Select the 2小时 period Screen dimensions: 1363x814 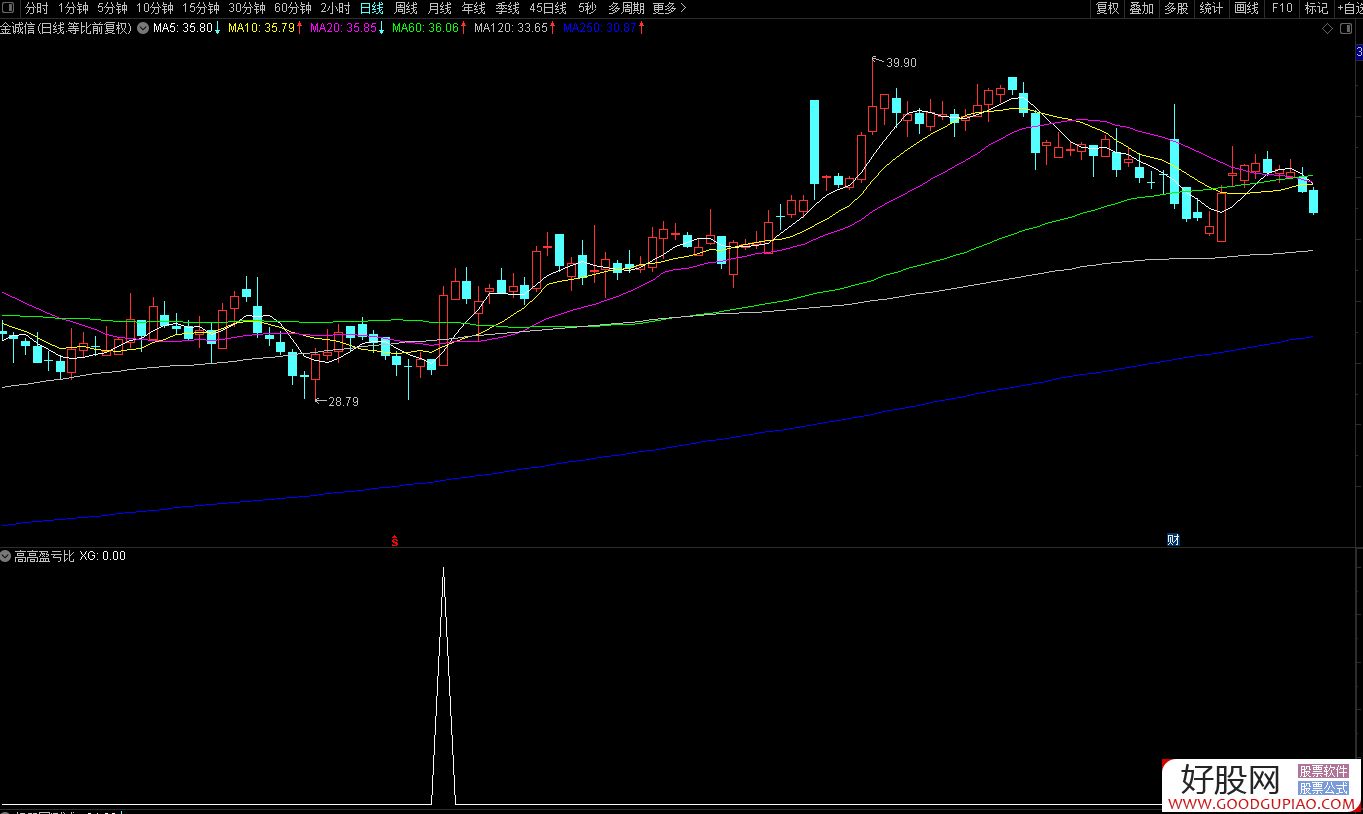pos(335,8)
